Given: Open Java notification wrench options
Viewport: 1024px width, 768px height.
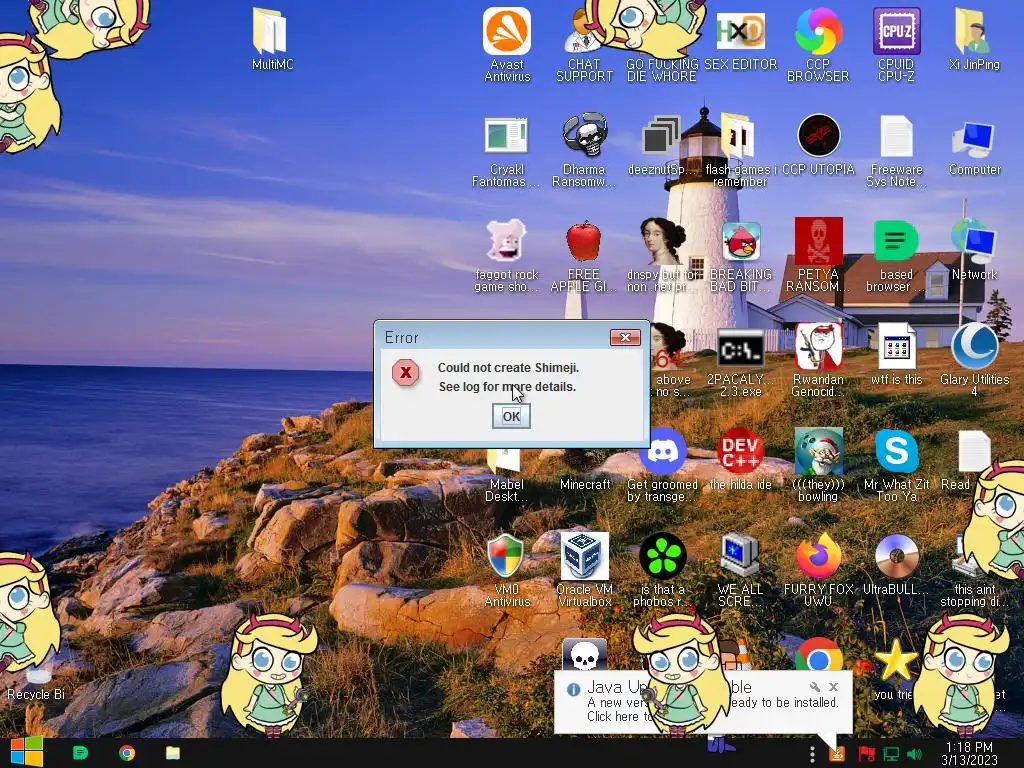Looking at the screenshot, I should [814, 687].
